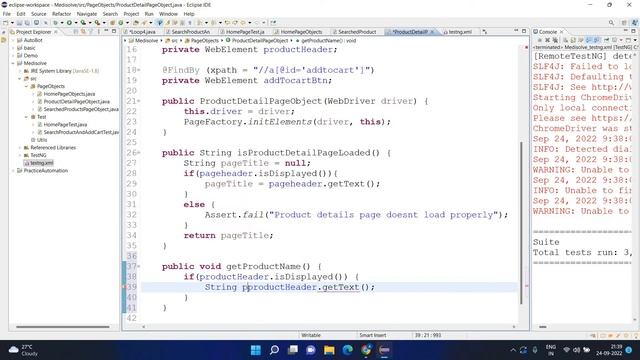Click the Console terminate stop icon
The image size is (640, 360).
click(540, 40)
